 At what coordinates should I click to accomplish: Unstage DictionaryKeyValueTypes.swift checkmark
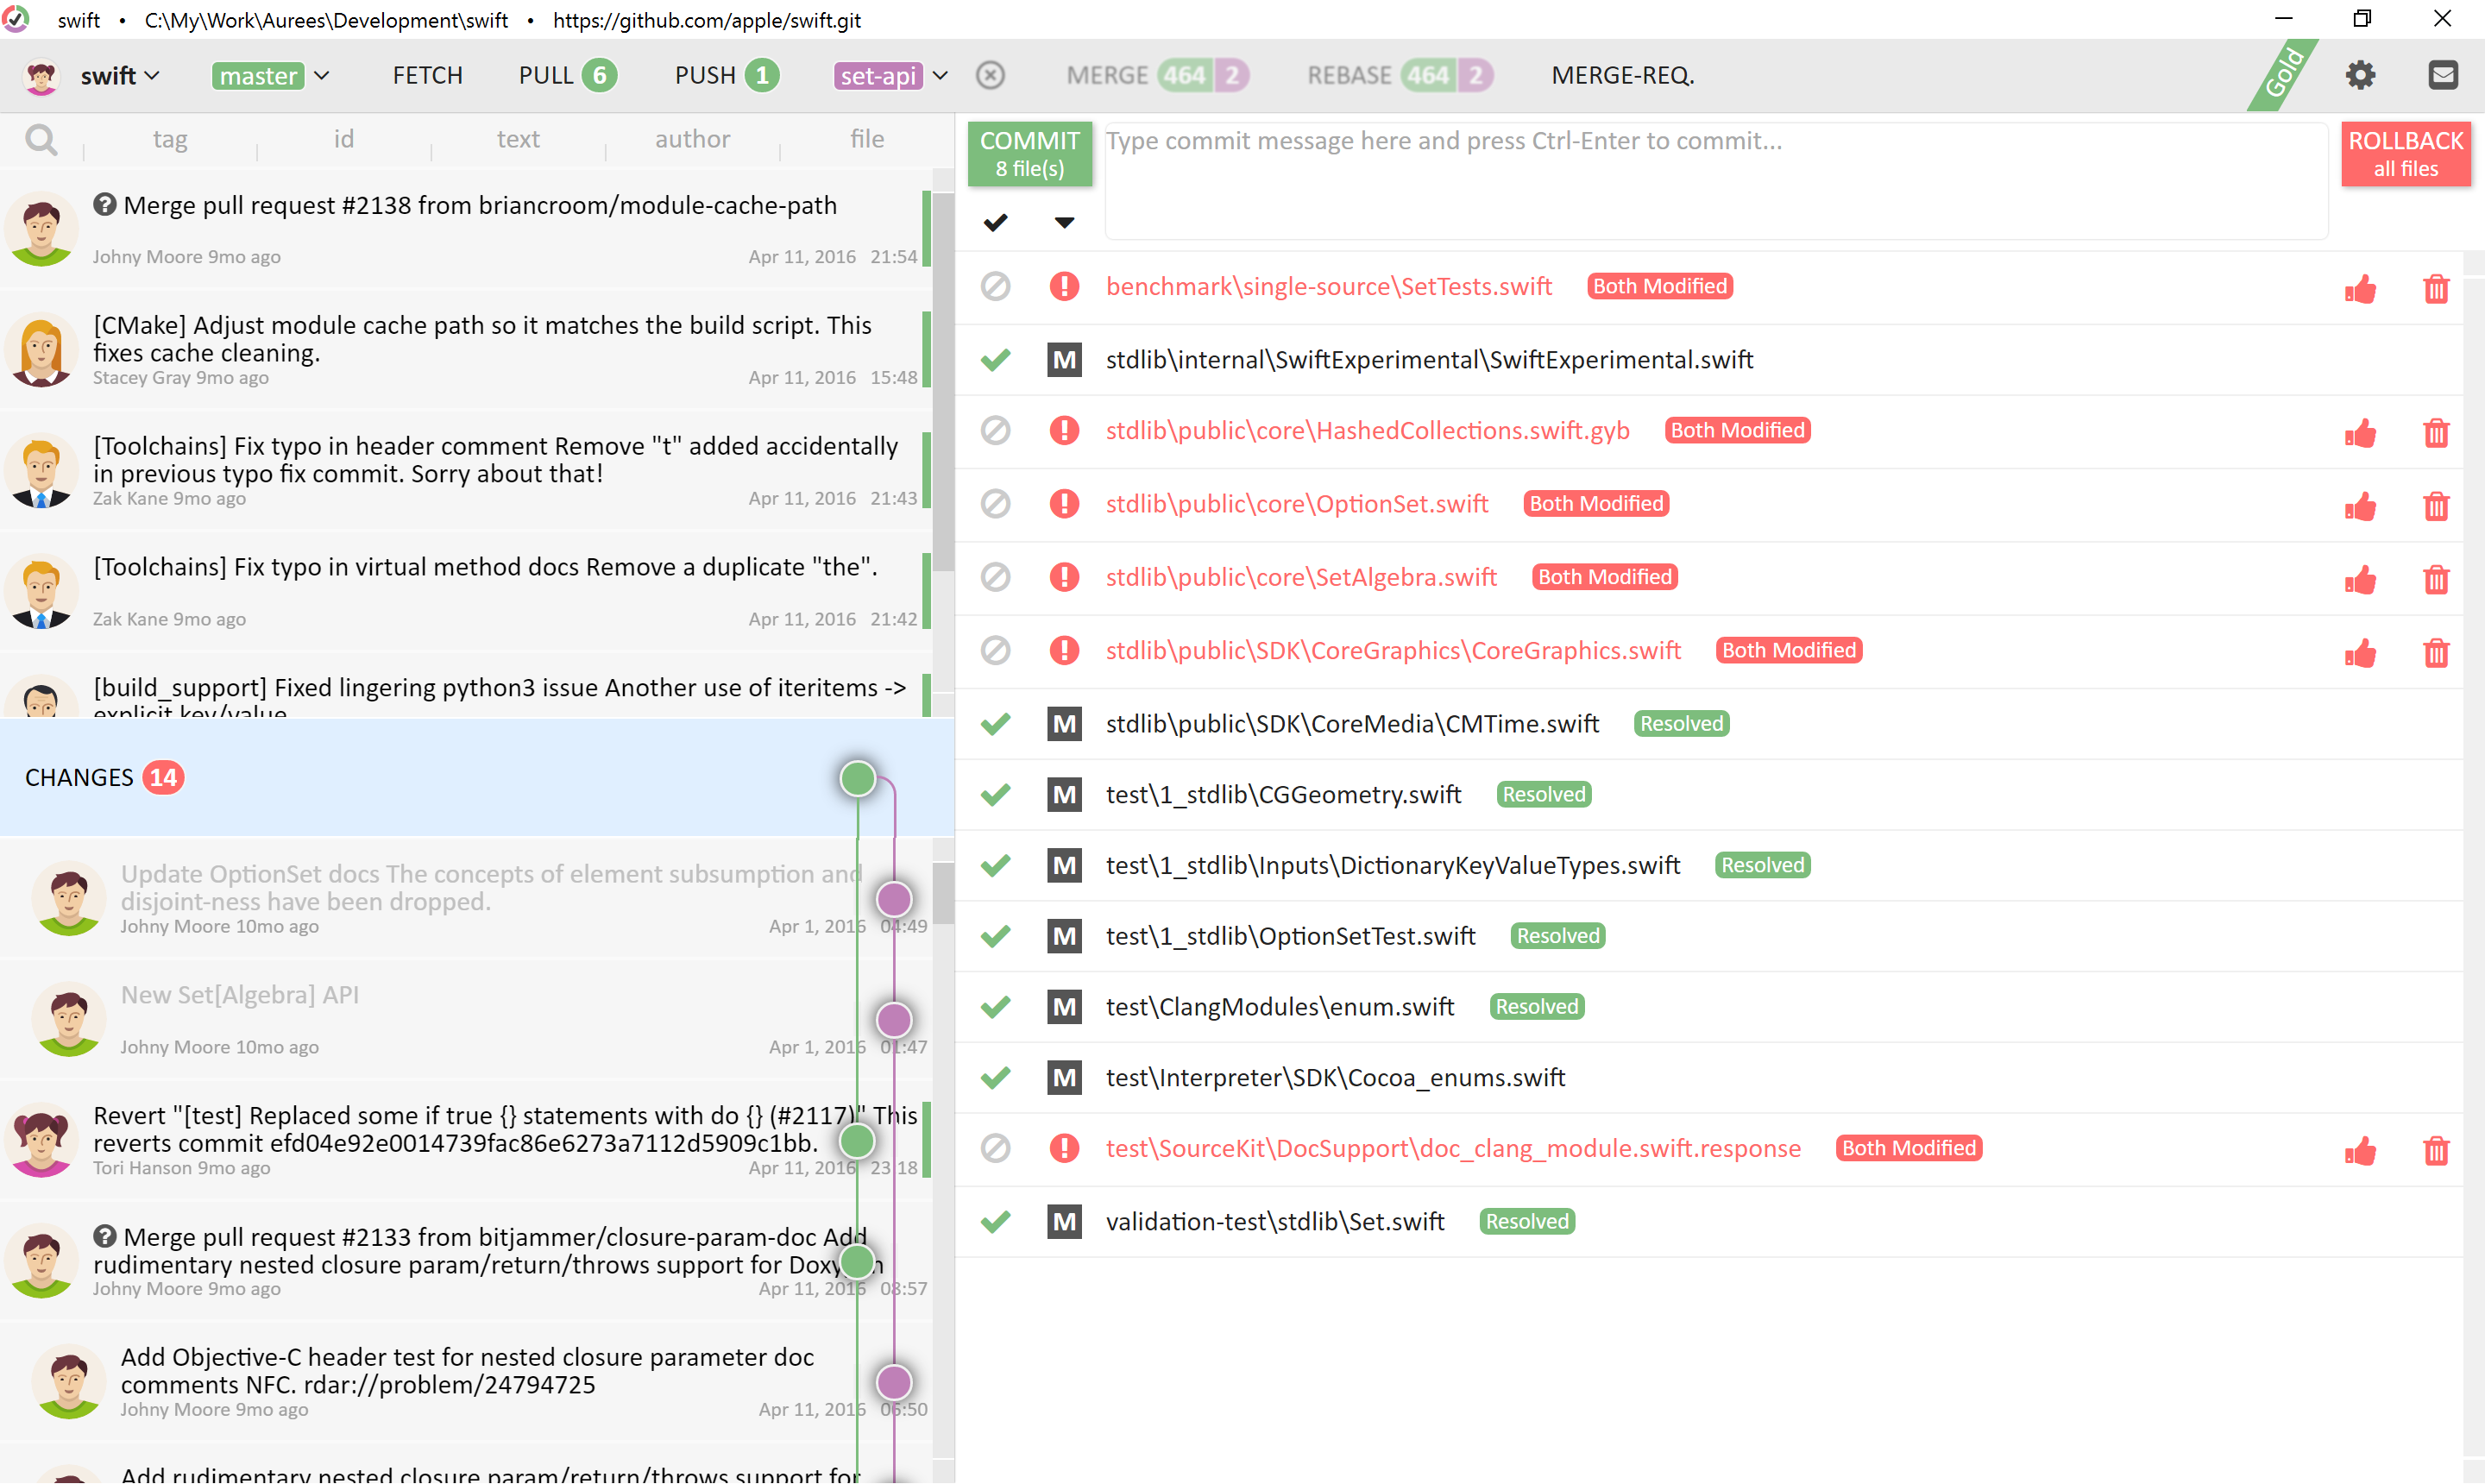tap(995, 865)
